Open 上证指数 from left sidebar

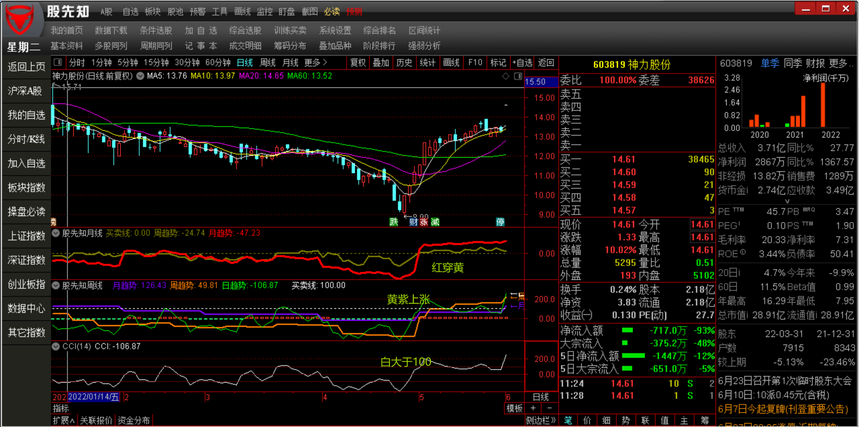pyautogui.click(x=26, y=236)
